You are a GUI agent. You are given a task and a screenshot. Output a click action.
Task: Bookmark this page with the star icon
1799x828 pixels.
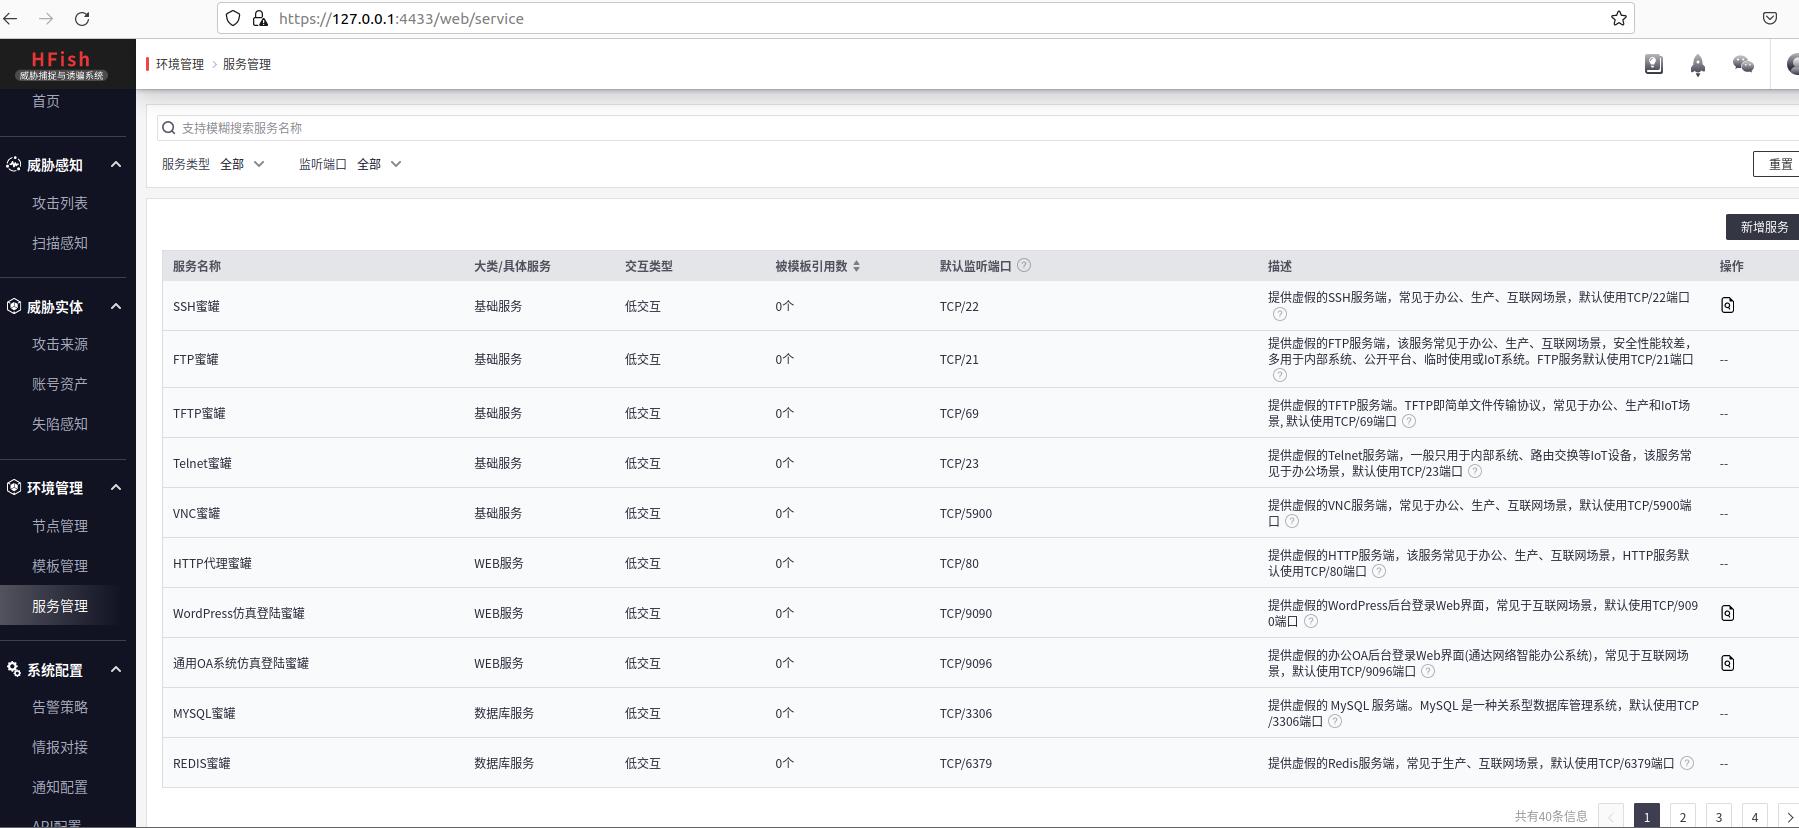click(x=1618, y=18)
